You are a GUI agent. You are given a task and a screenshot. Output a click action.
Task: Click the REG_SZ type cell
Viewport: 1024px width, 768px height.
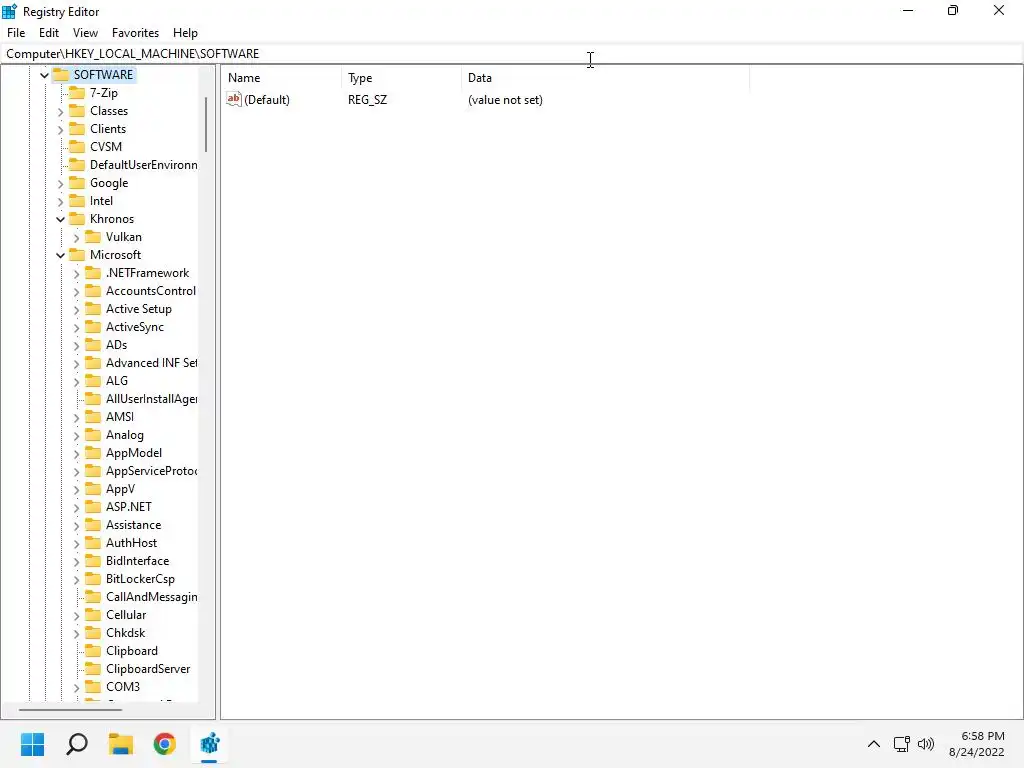tap(367, 100)
